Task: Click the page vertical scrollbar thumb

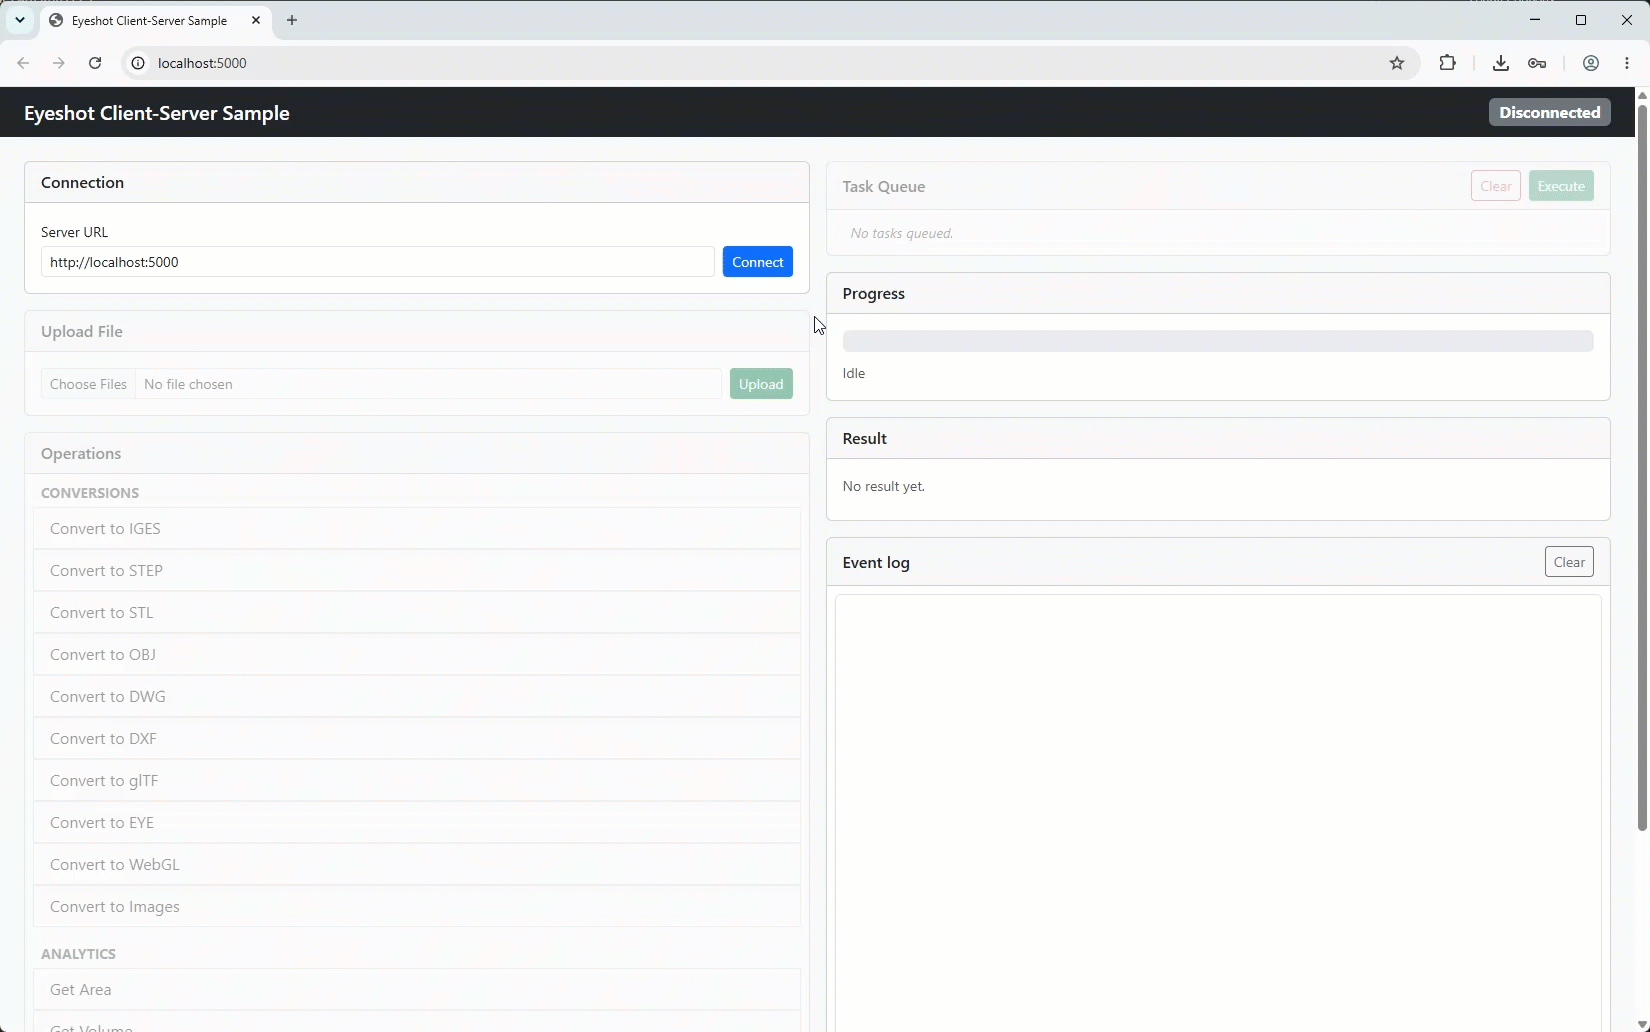Action: coord(1642,467)
